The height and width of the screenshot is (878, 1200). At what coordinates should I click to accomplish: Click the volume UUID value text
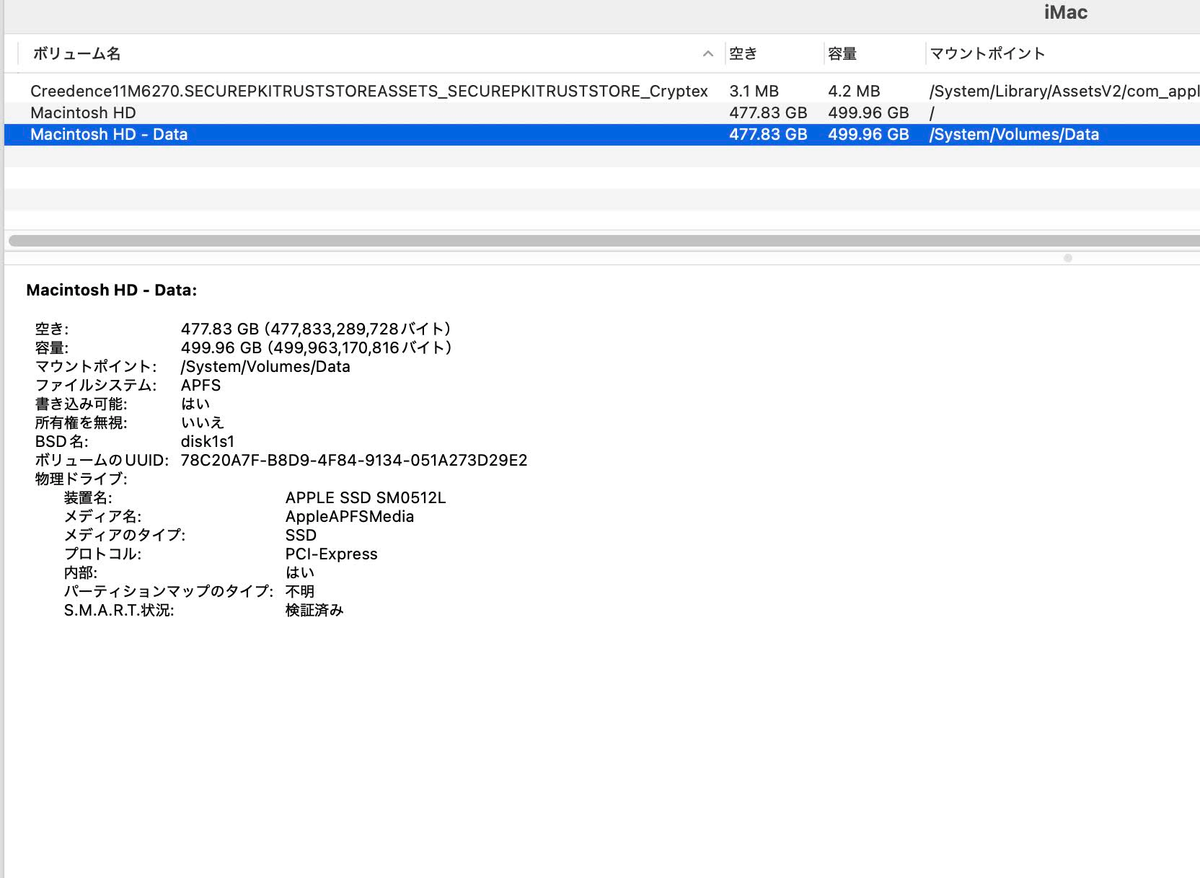pos(354,461)
